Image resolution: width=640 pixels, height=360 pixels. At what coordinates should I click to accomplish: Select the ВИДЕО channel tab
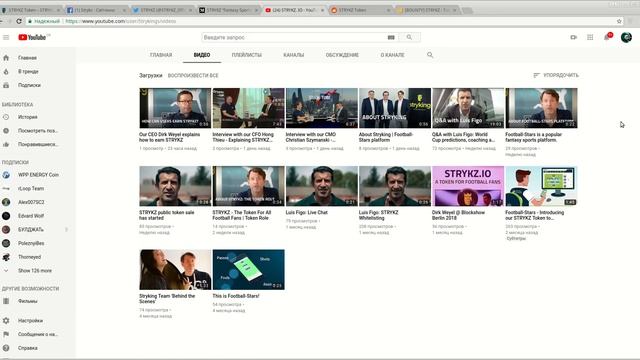click(202, 55)
